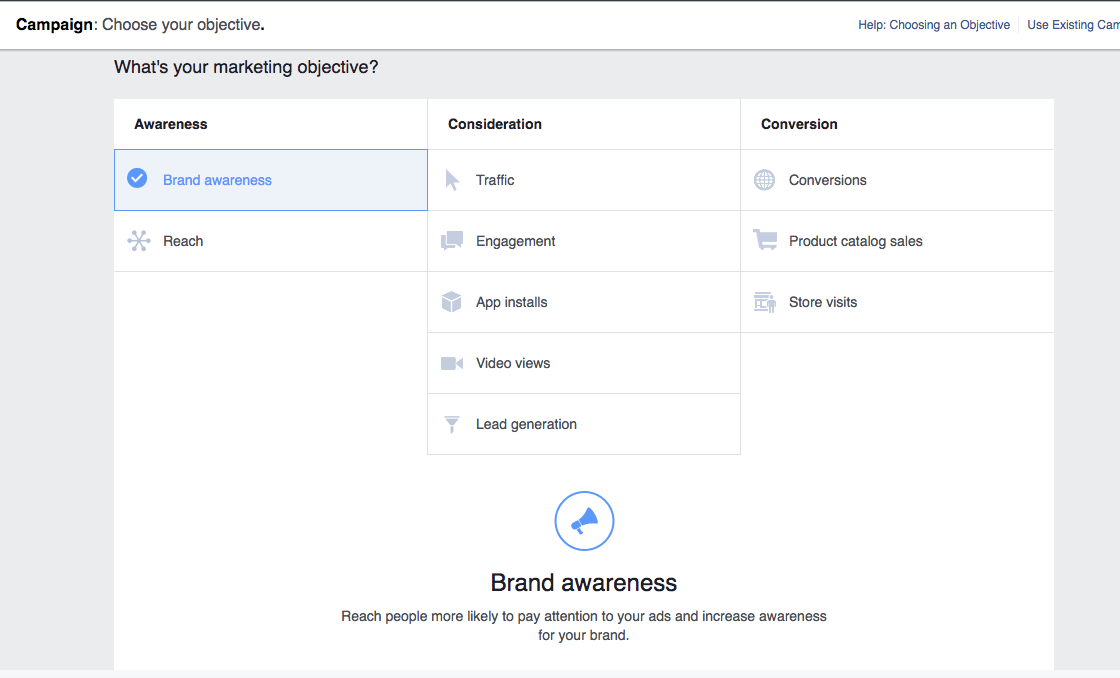Screen dimensions: 1120x678
Task: Click the Store visits storefront icon
Action: [765, 302]
